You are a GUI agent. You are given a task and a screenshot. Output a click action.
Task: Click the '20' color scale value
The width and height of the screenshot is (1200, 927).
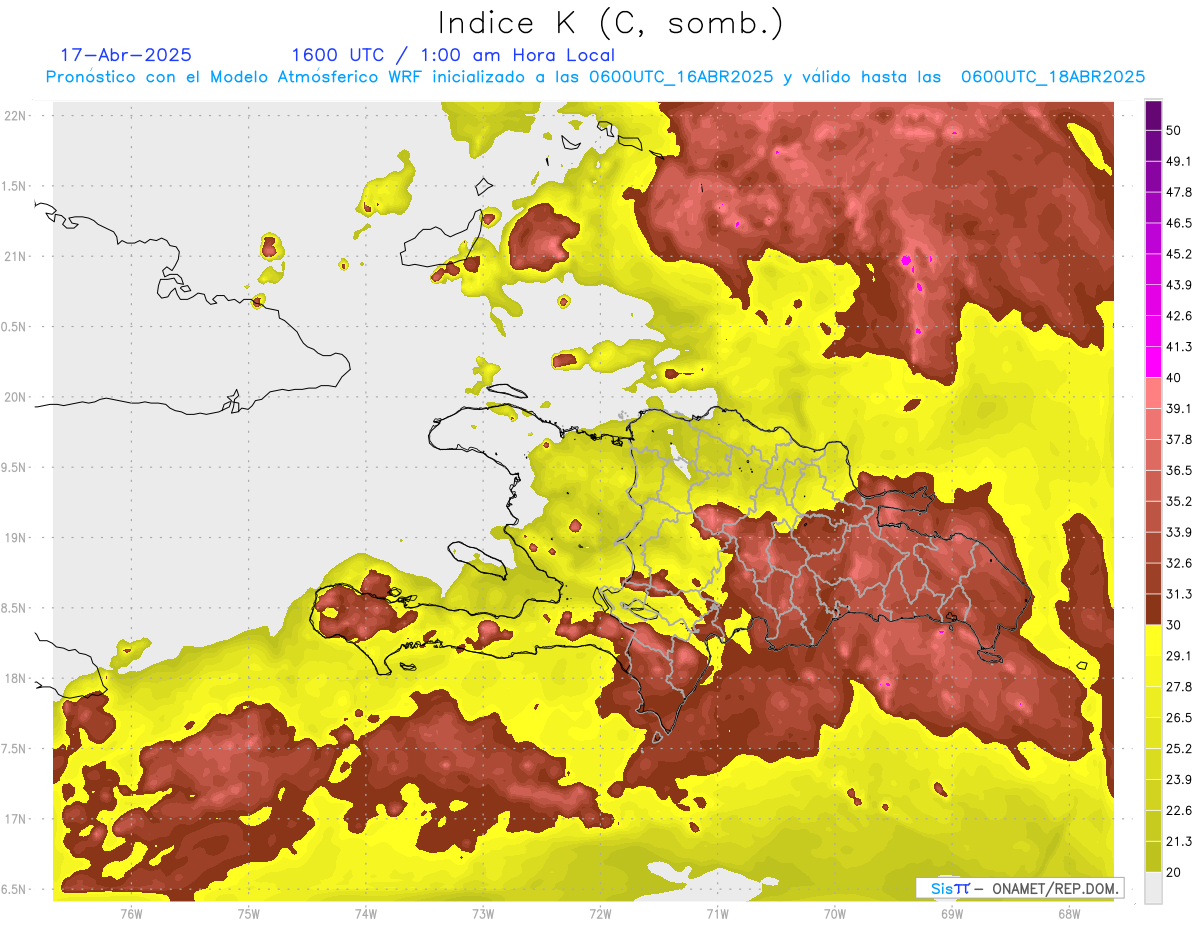point(1174,872)
